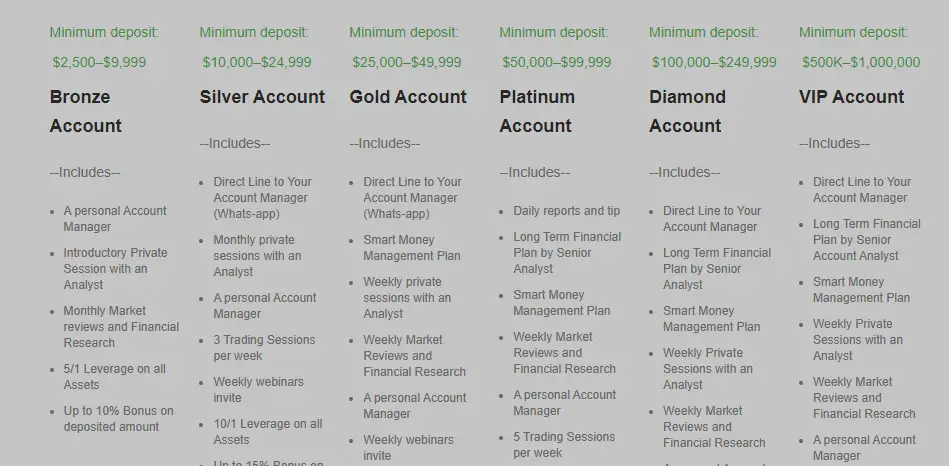Viewport: 949px width, 466px height.
Task: Click '3 Trading Sessions per week' item
Action: coord(264,348)
